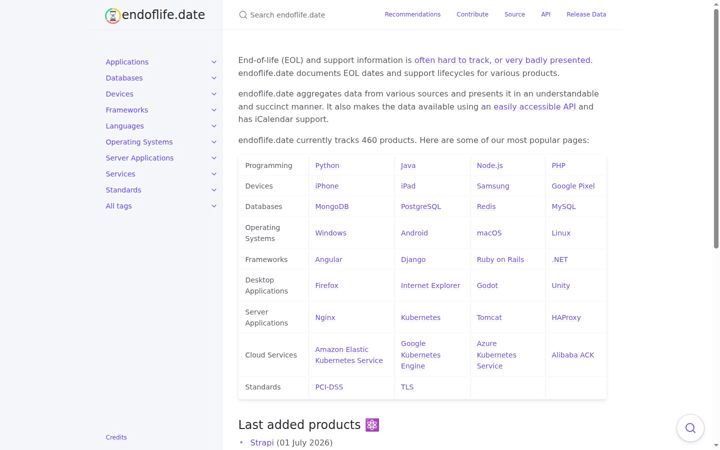The width and height of the screenshot is (720, 450).
Task: Open the Applications sidebar category
Action: (x=127, y=62)
